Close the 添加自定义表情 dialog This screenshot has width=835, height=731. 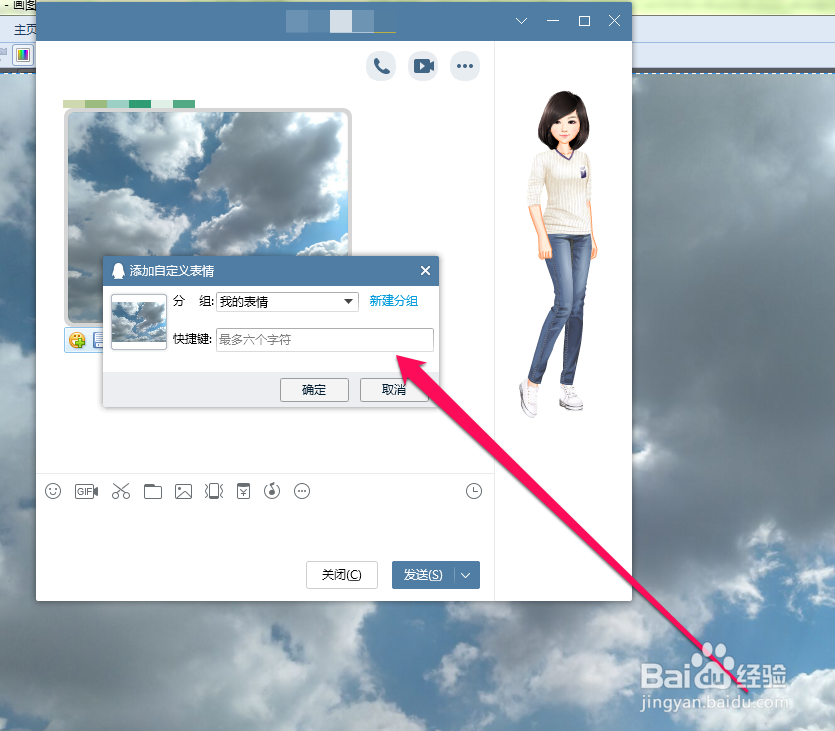[x=425, y=270]
